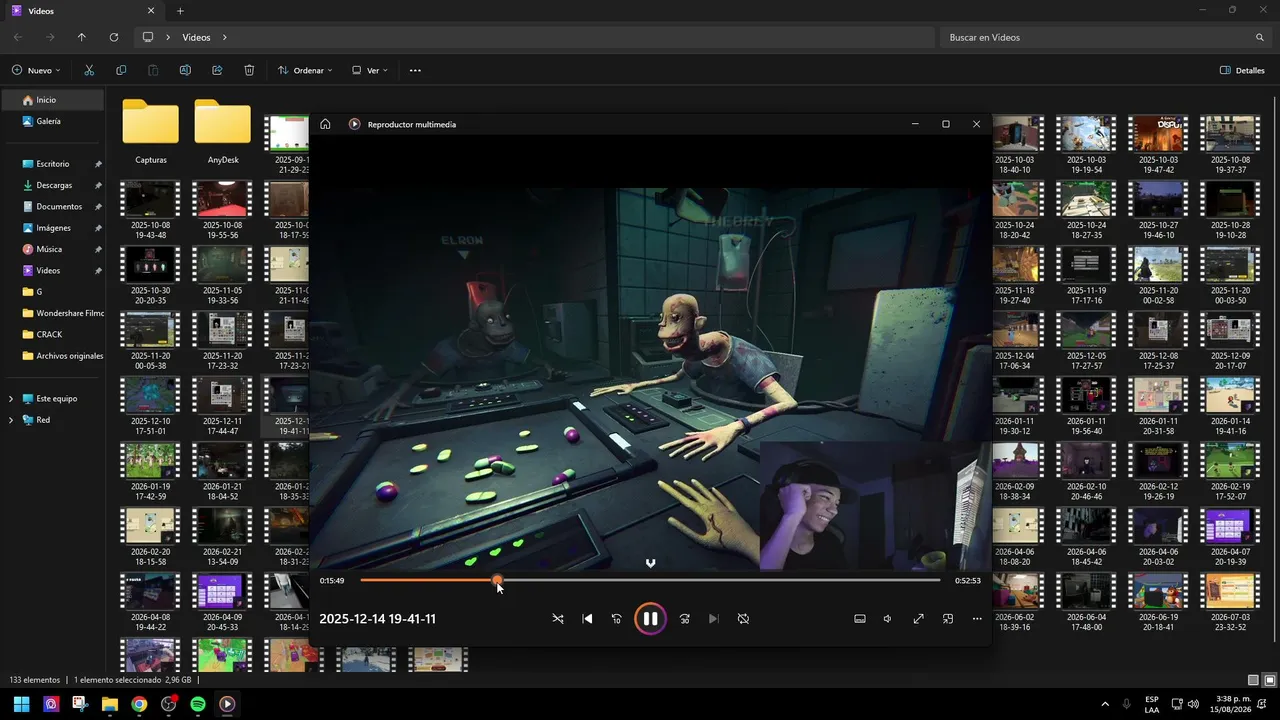Expand the Este equipo tree node

pyautogui.click(x=11, y=398)
